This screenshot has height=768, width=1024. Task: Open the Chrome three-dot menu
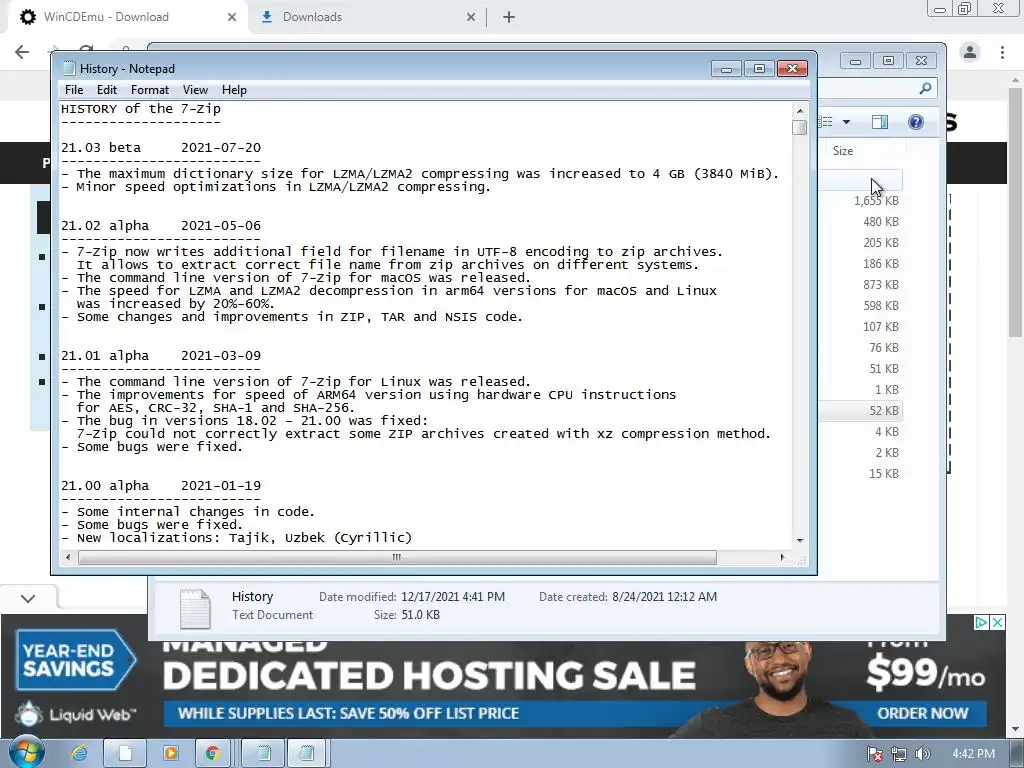coord(1002,52)
